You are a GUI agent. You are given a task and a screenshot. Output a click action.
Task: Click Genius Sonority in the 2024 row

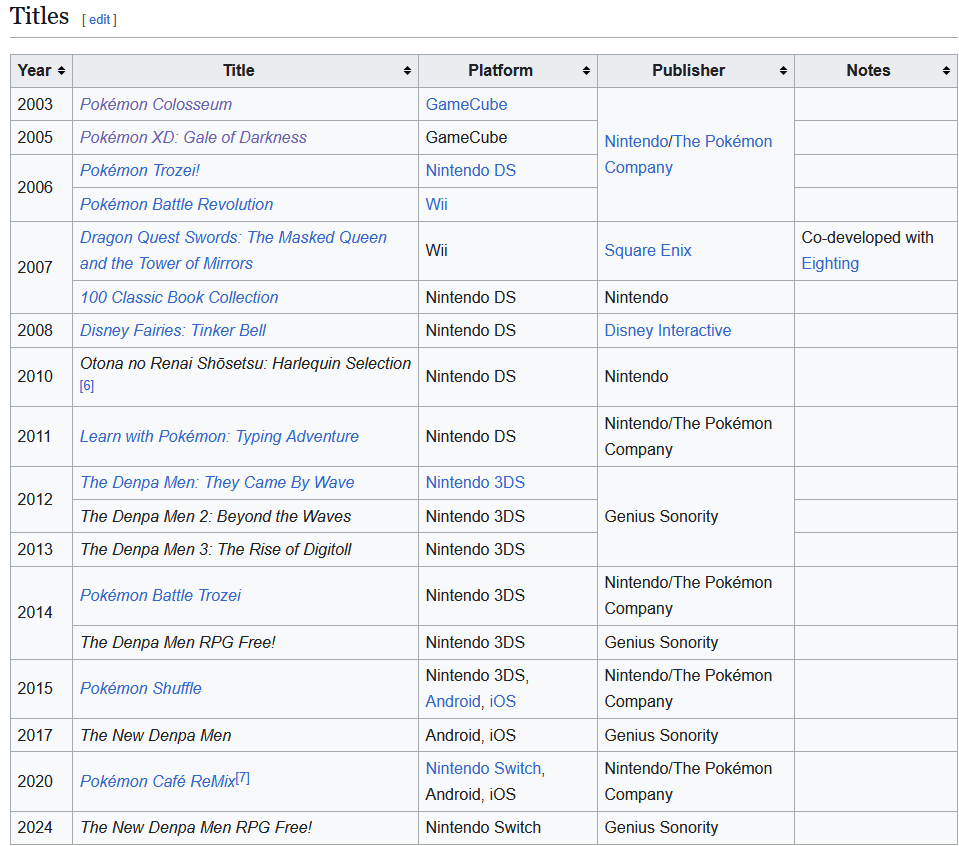click(x=661, y=828)
